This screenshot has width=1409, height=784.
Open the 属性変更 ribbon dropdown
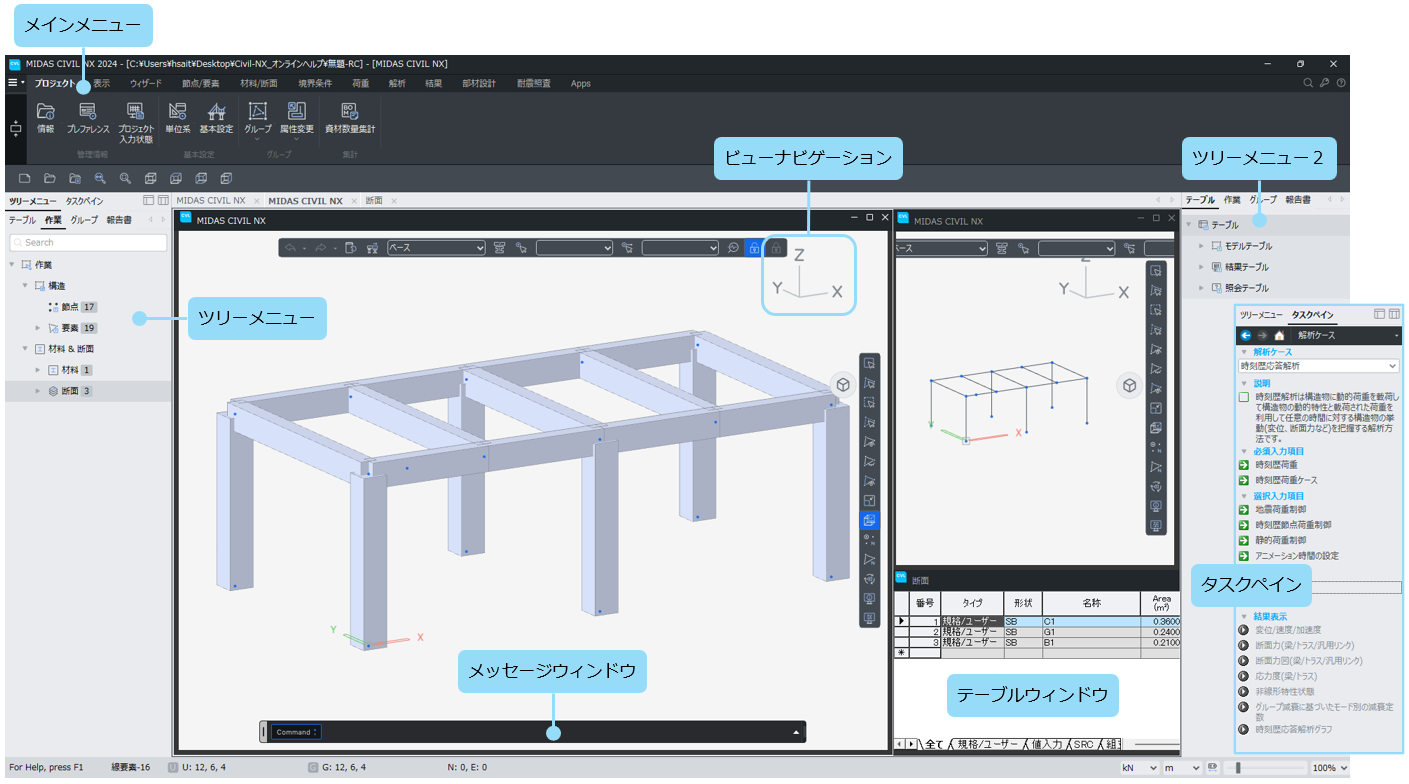tap(297, 123)
